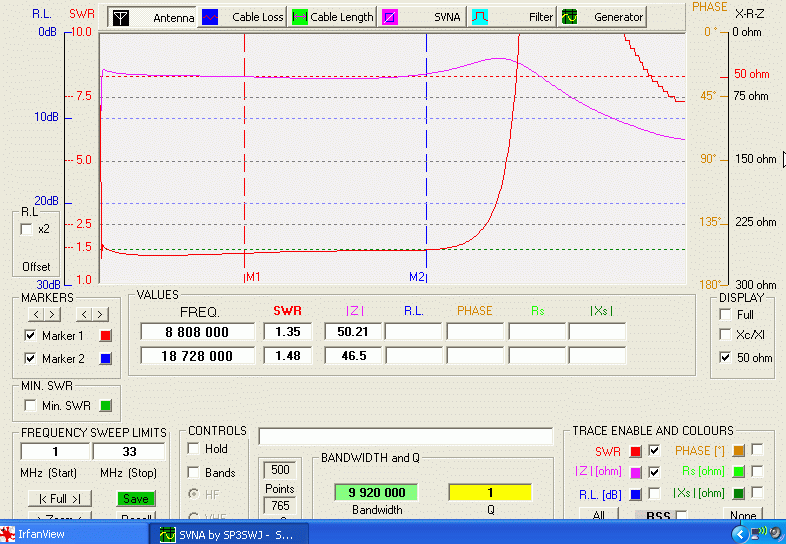This screenshot has height=544, width=786.
Task: Change the SWR trace red colour swatch
Action: pos(635,451)
